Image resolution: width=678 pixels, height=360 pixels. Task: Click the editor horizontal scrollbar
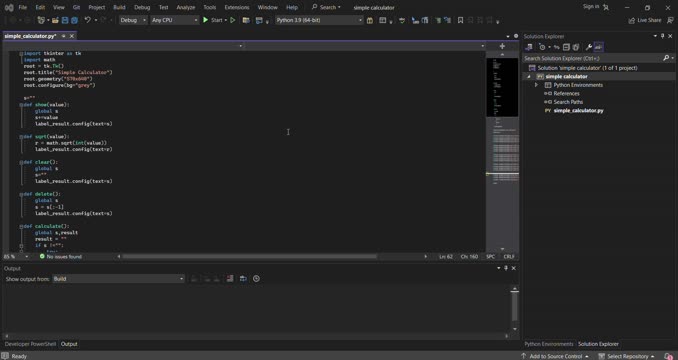(249, 257)
